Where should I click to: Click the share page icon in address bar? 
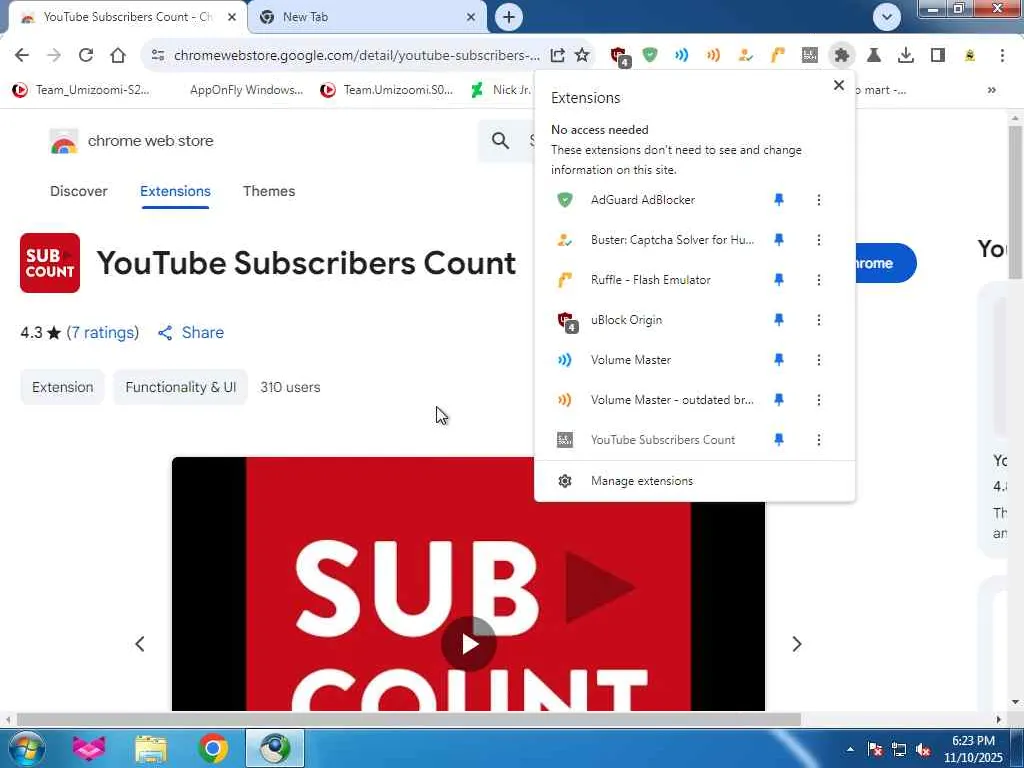tap(557, 55)
